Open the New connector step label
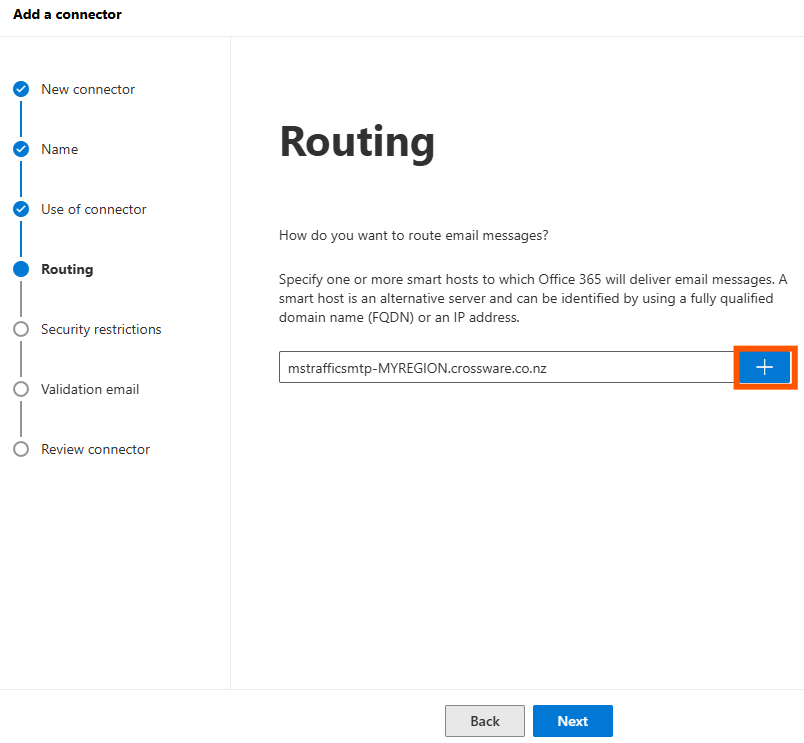Image resolution: width=804 pixels, height=743 pixels. [88, 89]
